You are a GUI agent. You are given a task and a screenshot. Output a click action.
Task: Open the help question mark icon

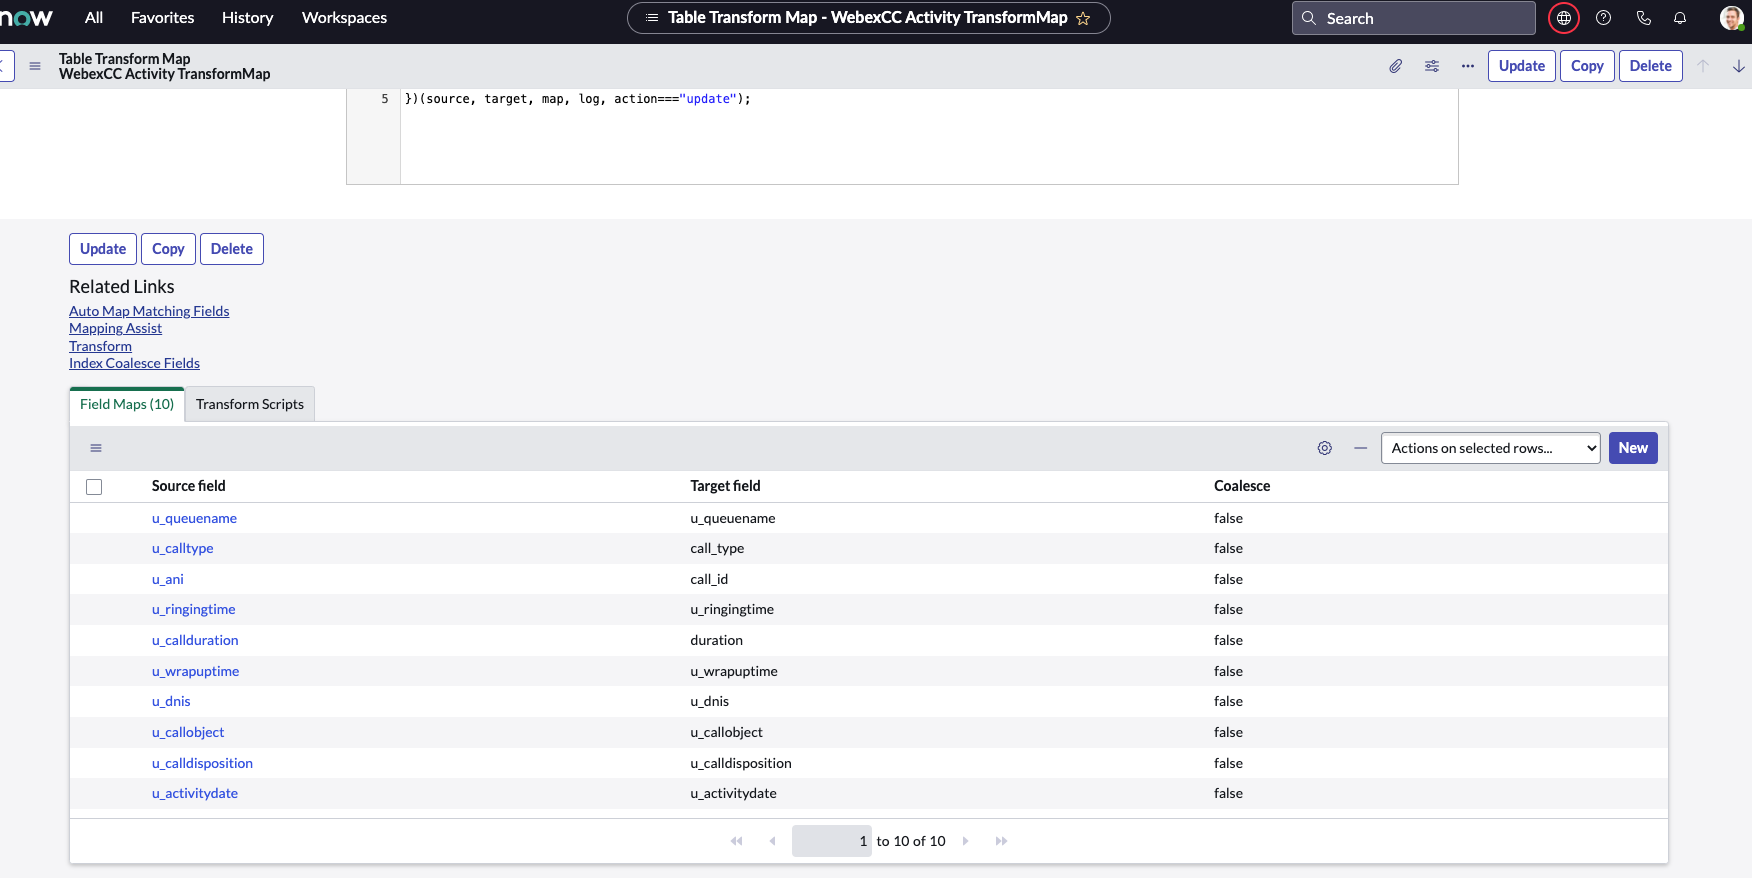tap(1604, 18)
